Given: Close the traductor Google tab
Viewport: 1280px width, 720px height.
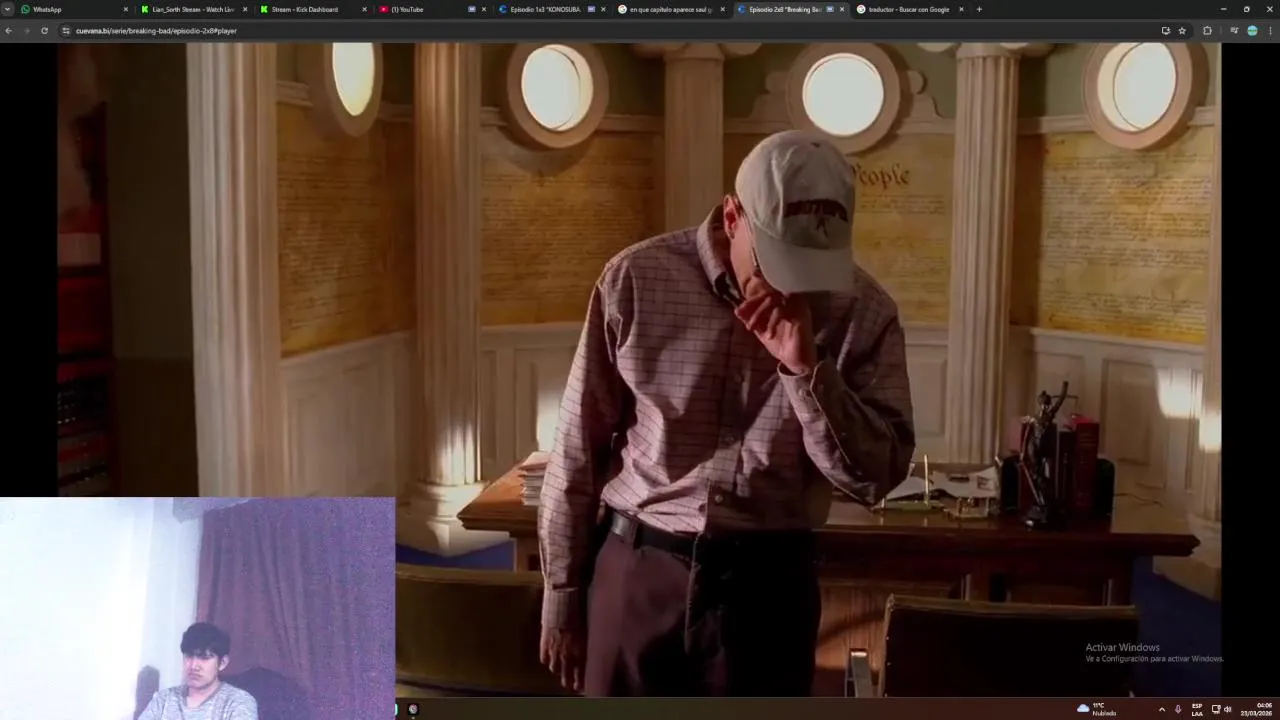Looking at the screenshot, I should click(x=961, y=9).
